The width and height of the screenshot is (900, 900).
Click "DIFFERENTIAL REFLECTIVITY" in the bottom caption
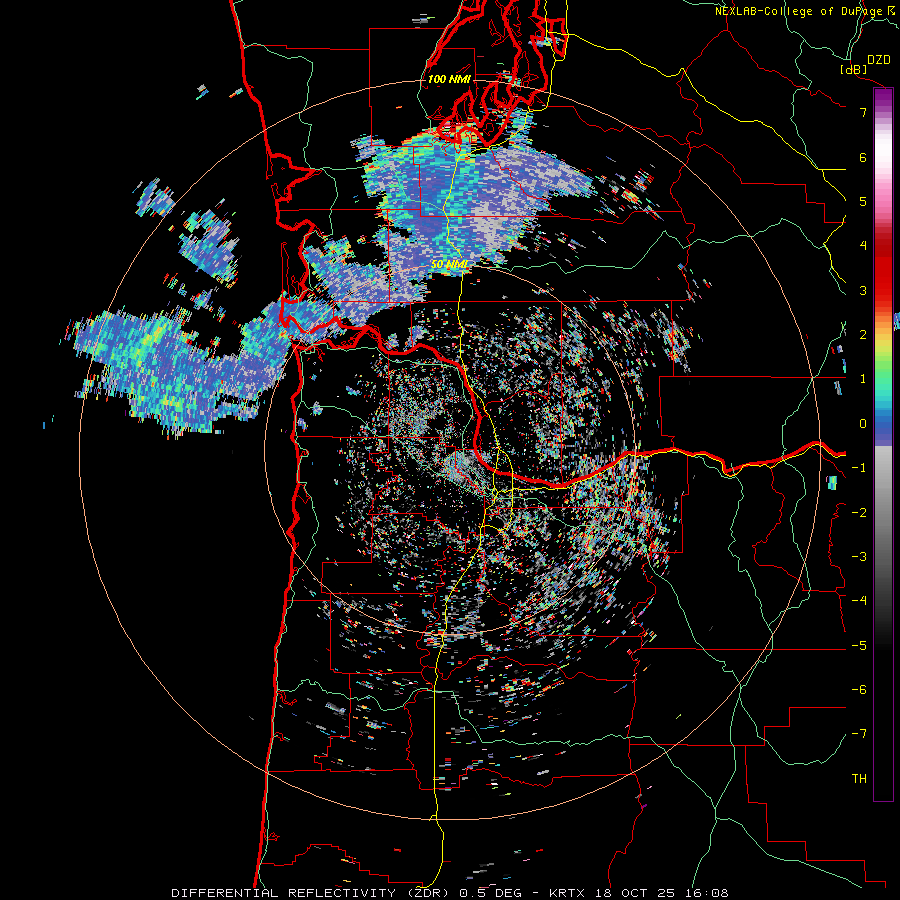point(284,893)
